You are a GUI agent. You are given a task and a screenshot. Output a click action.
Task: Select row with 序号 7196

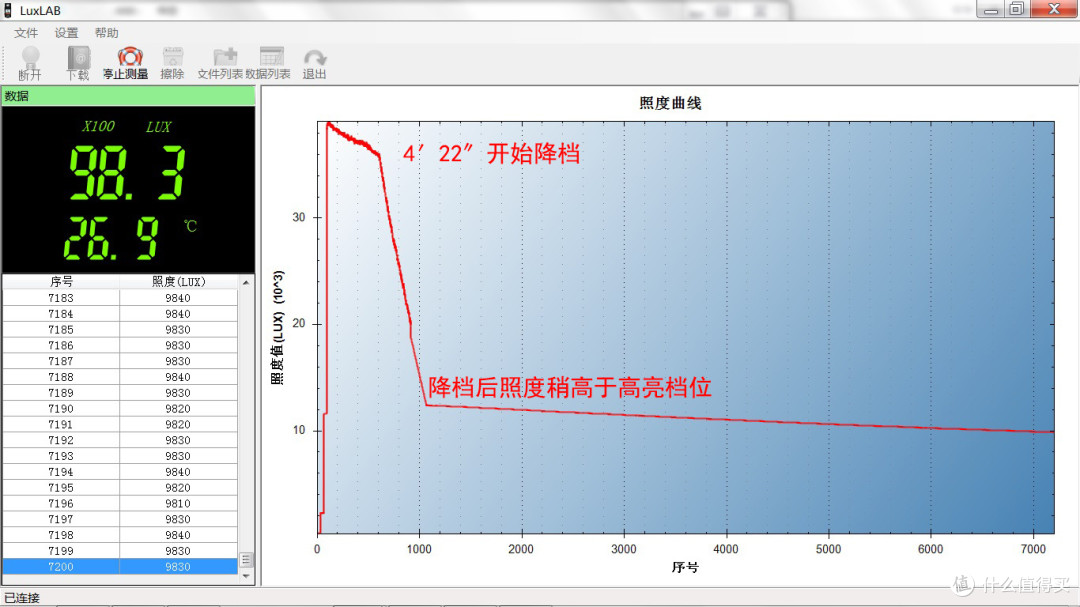point(120,504)
